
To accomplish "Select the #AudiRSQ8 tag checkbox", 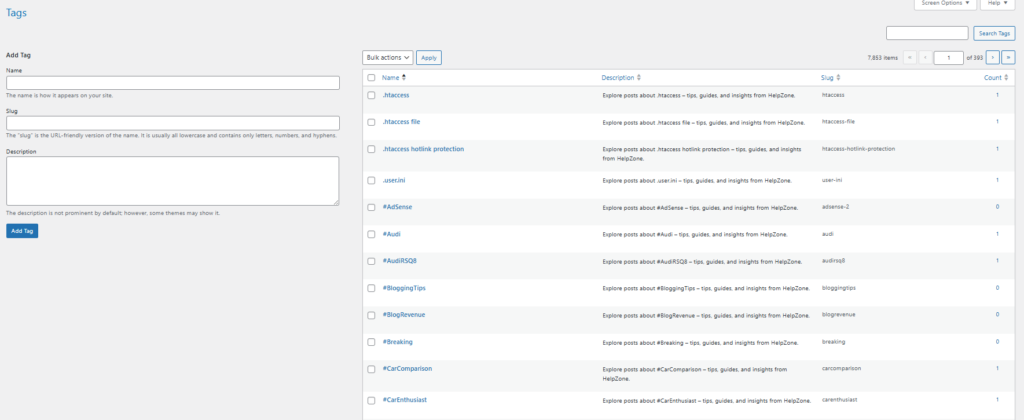I will click(371, 261).
